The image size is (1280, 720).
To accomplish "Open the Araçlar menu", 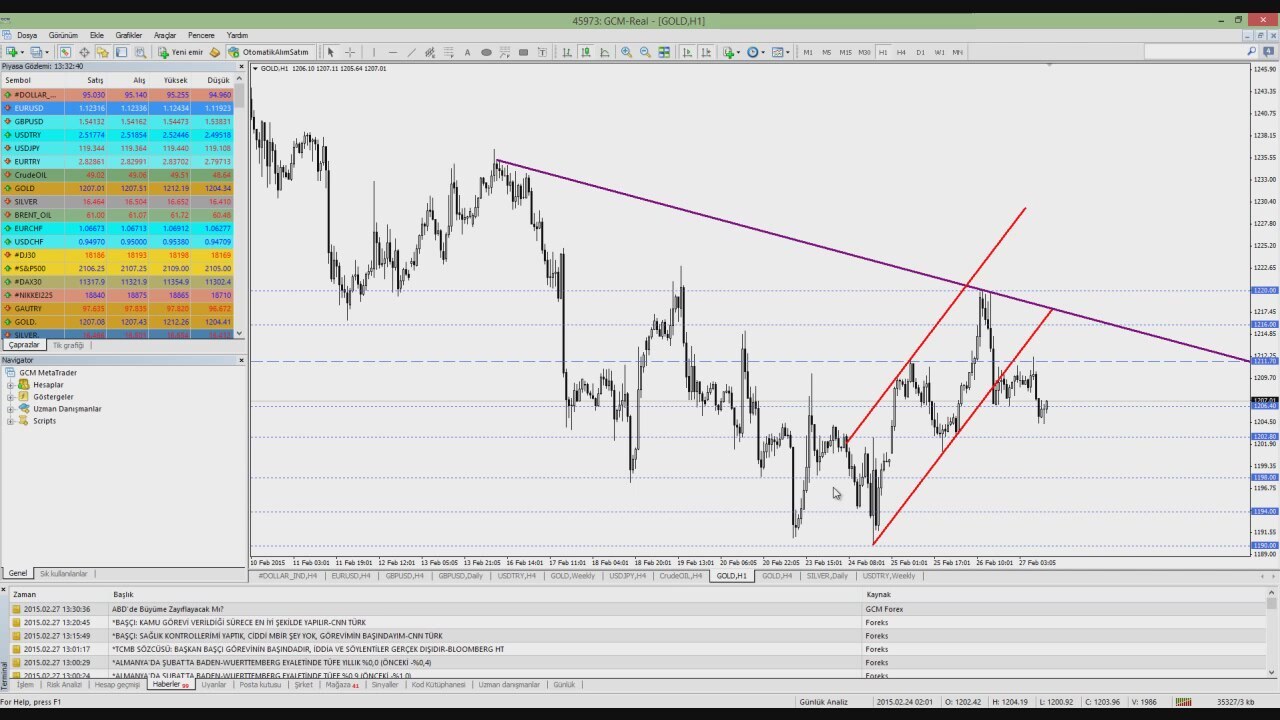I will pos(164,35).
